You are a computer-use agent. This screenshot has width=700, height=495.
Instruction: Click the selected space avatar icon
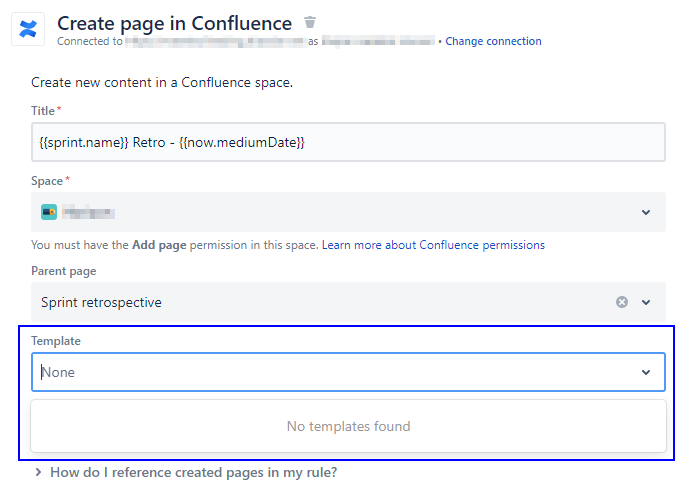coord(49,212)
